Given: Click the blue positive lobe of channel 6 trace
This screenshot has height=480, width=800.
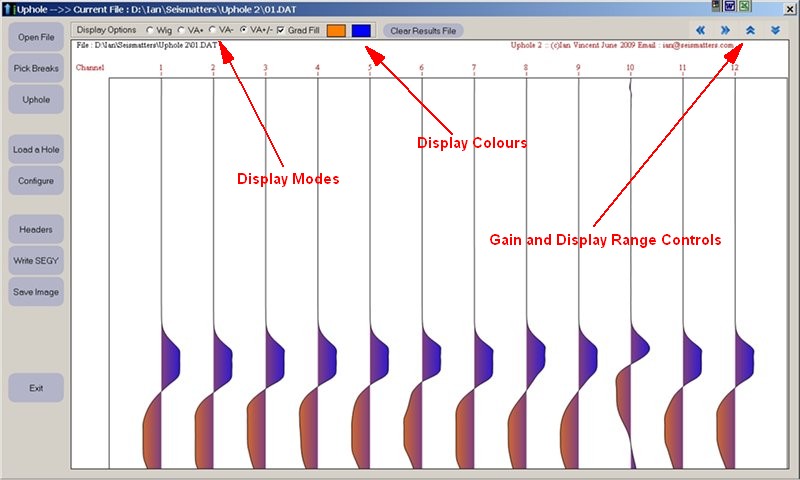Looking at the screenshot, I should [430, 354].
